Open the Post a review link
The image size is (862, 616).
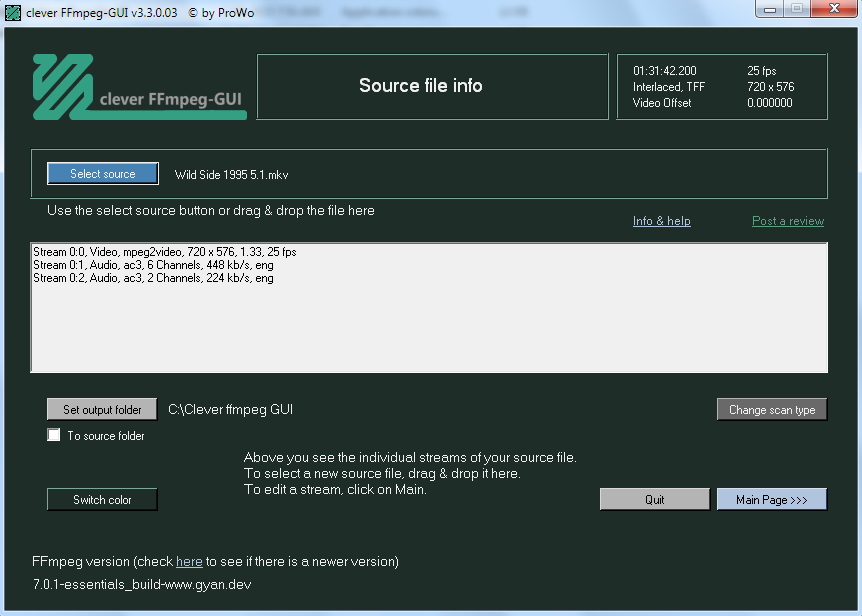click(x=788, y=221)
